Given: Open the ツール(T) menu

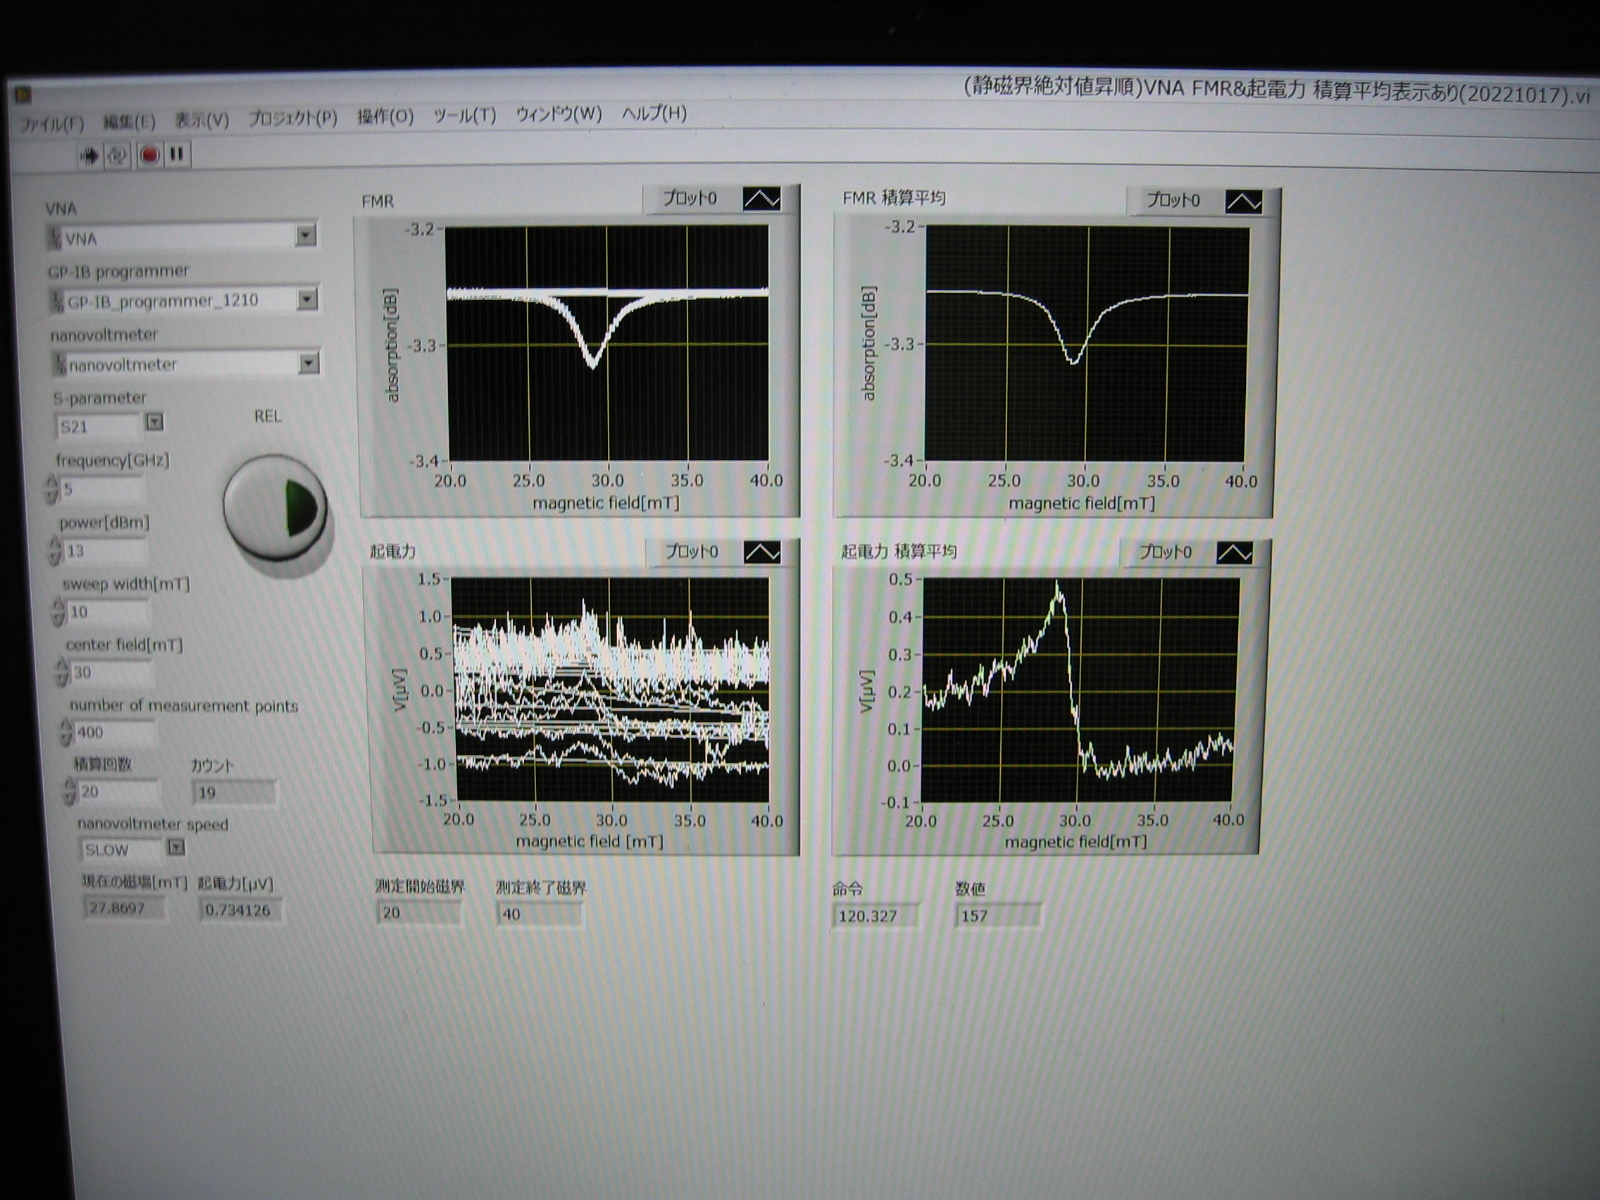Looking at the screenshot, I should click(464, 115).
